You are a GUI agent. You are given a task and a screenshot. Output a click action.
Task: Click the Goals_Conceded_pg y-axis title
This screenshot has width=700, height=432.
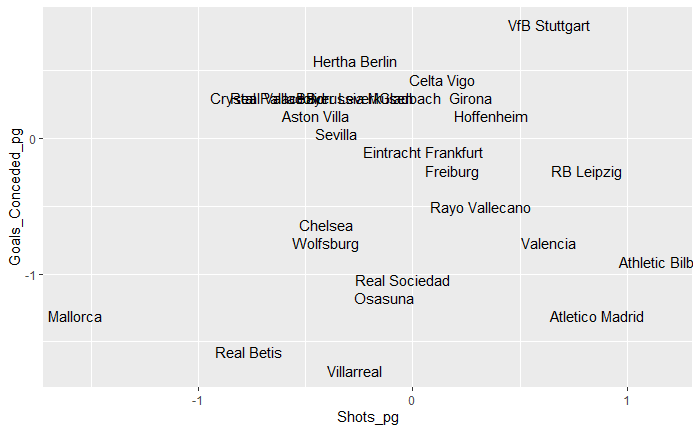(15, 201)
